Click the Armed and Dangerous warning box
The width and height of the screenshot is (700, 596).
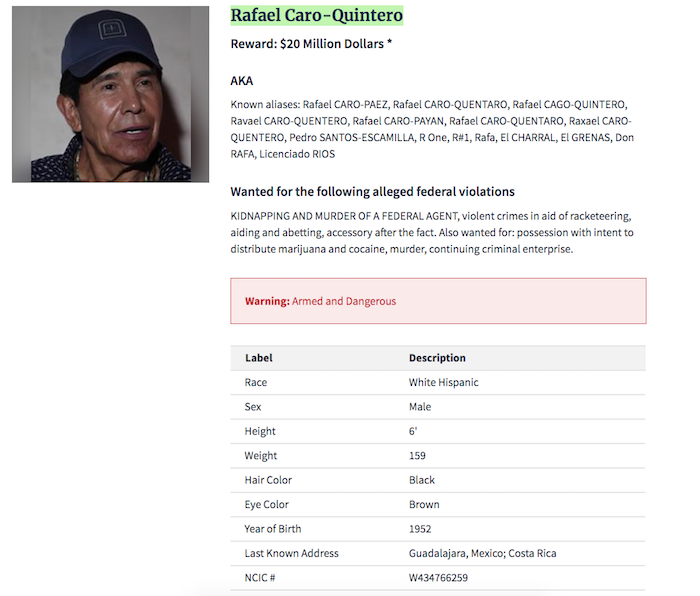438,301
